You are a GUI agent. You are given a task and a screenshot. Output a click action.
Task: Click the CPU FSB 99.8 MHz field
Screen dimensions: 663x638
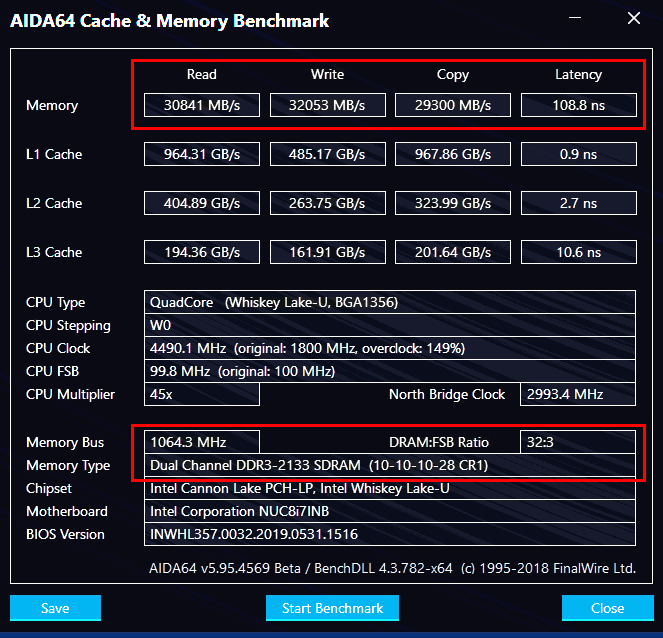390,371
